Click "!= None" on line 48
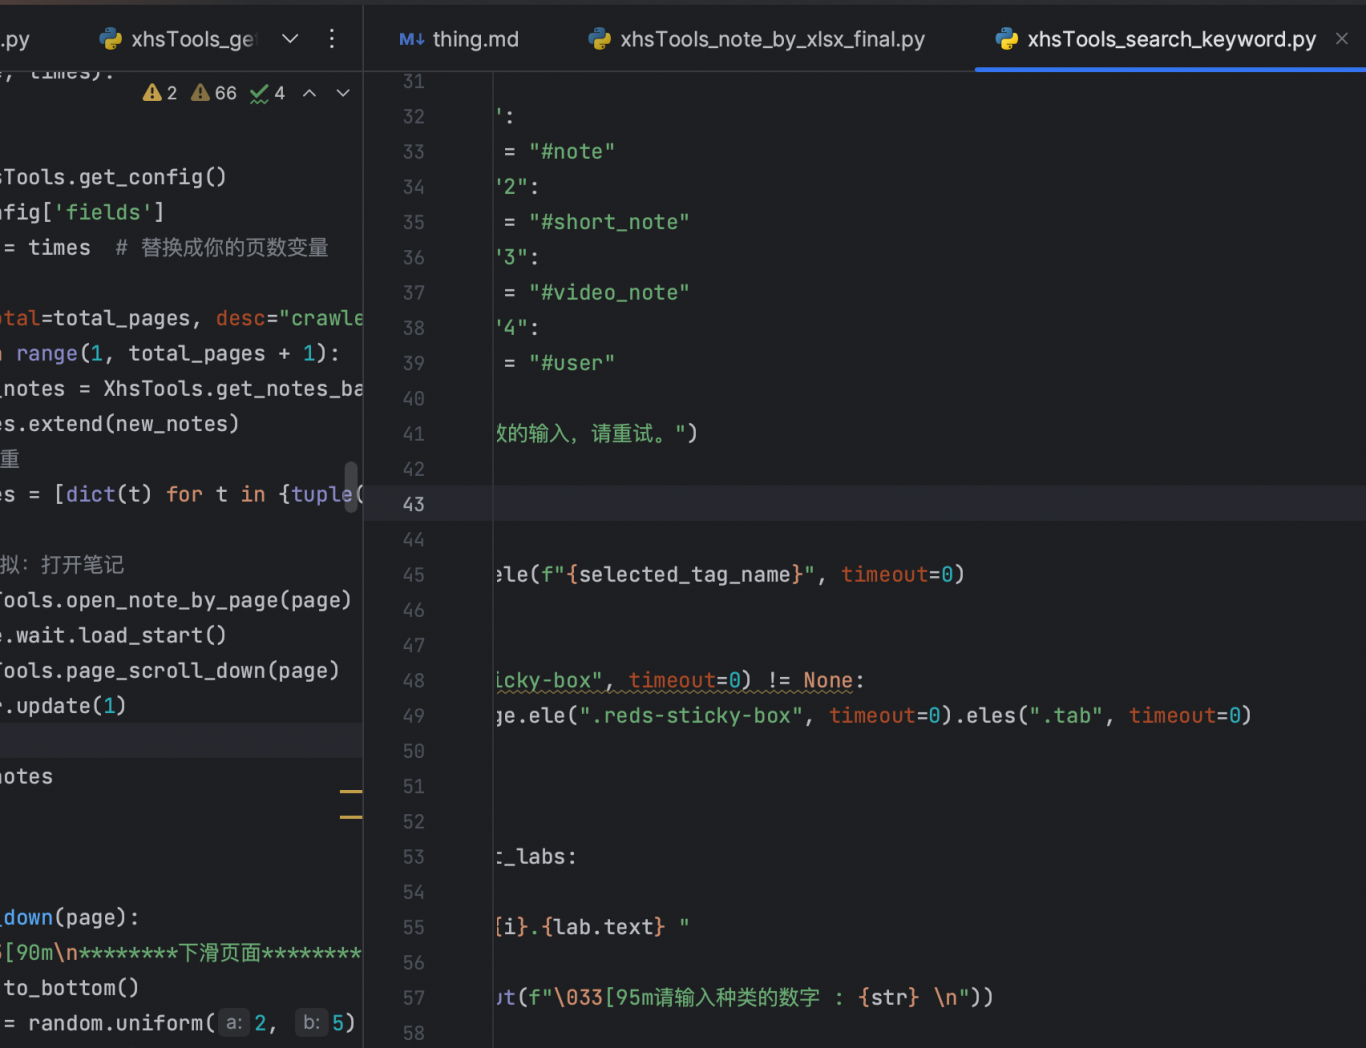Screen dimensions: 1366x1048 [x=810, y=681]
